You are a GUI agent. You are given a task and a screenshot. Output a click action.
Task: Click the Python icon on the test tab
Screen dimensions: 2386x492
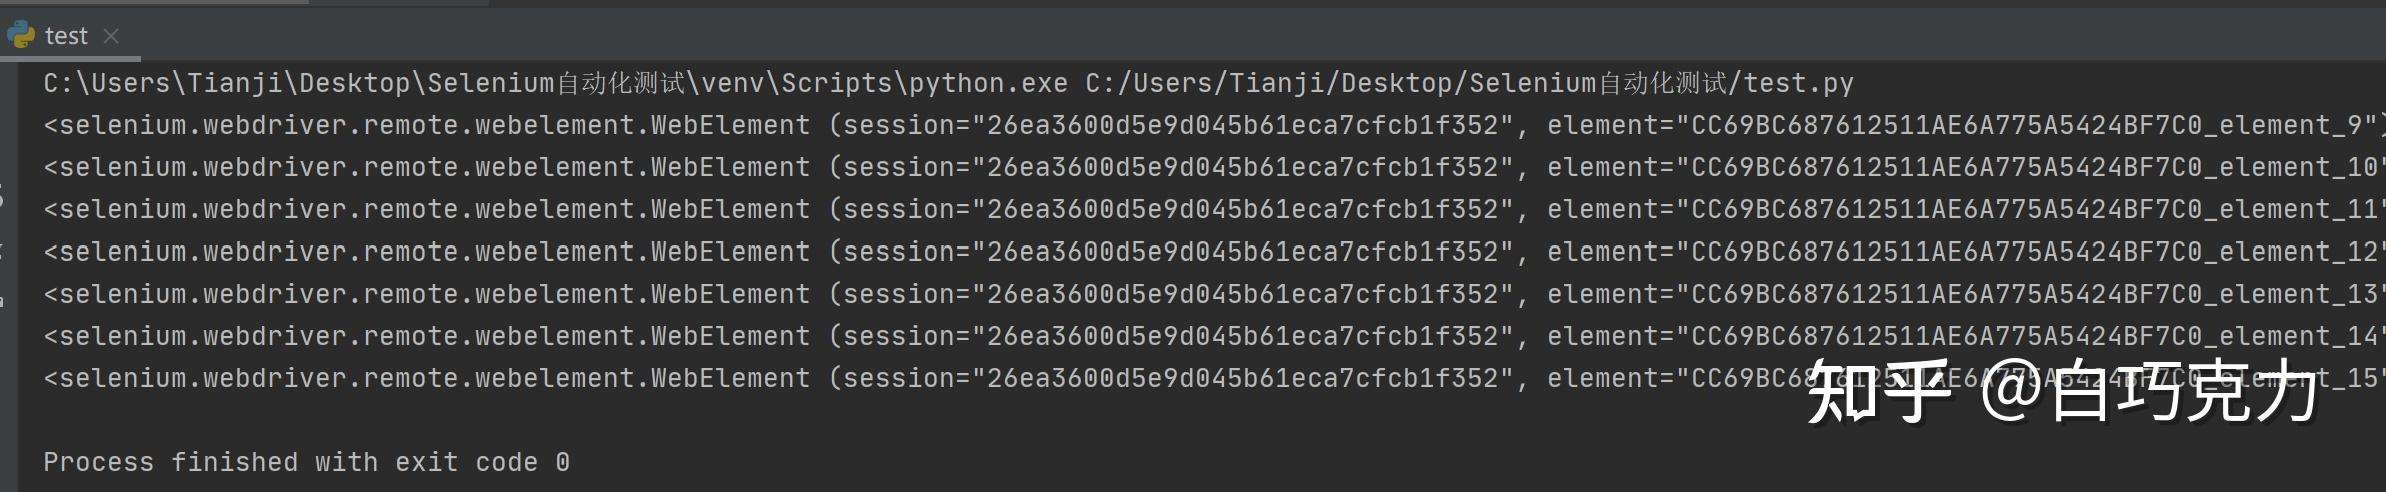tap(20, 35)
